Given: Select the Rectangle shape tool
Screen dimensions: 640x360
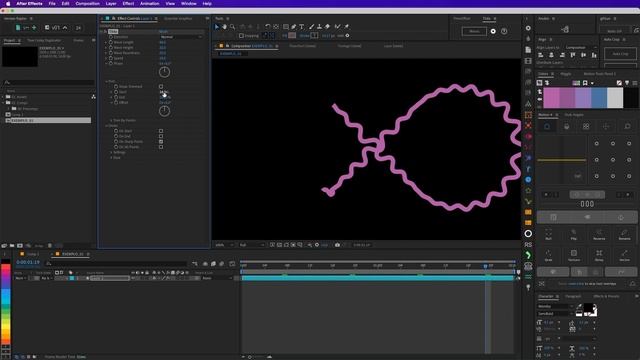Looking at the screenshot, I should pyautogui.click(x=286, y=27).
